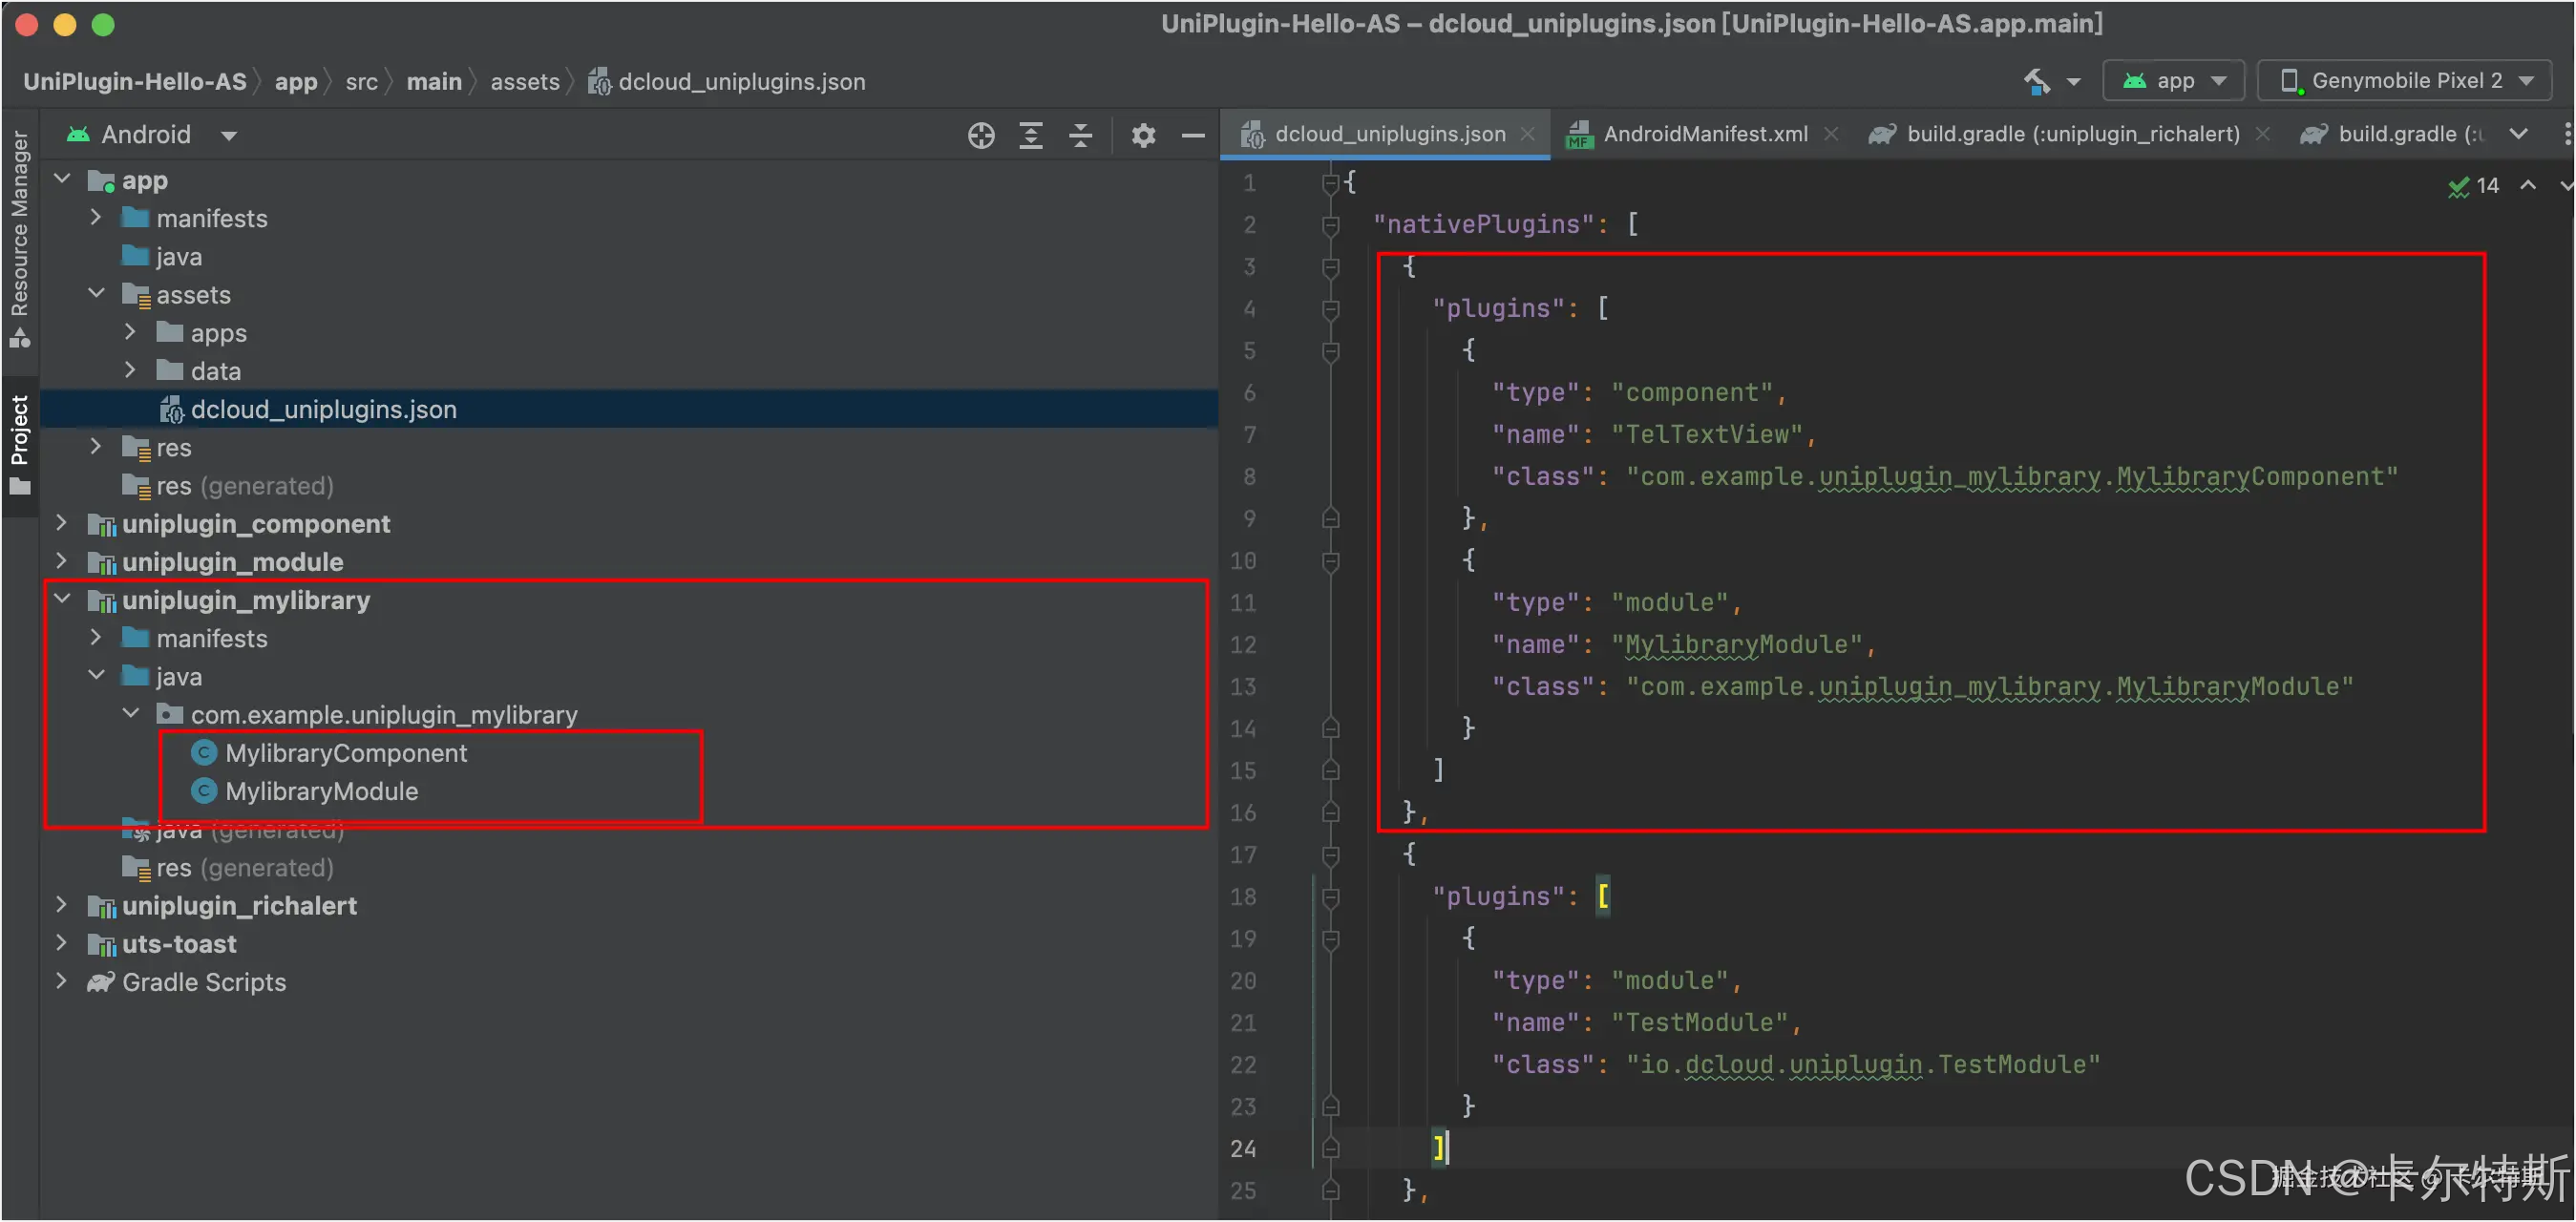The height and width of the screenshot is (1222, 2576).
Task: Expand the apps folder under assets
Action: pos(130,332)
